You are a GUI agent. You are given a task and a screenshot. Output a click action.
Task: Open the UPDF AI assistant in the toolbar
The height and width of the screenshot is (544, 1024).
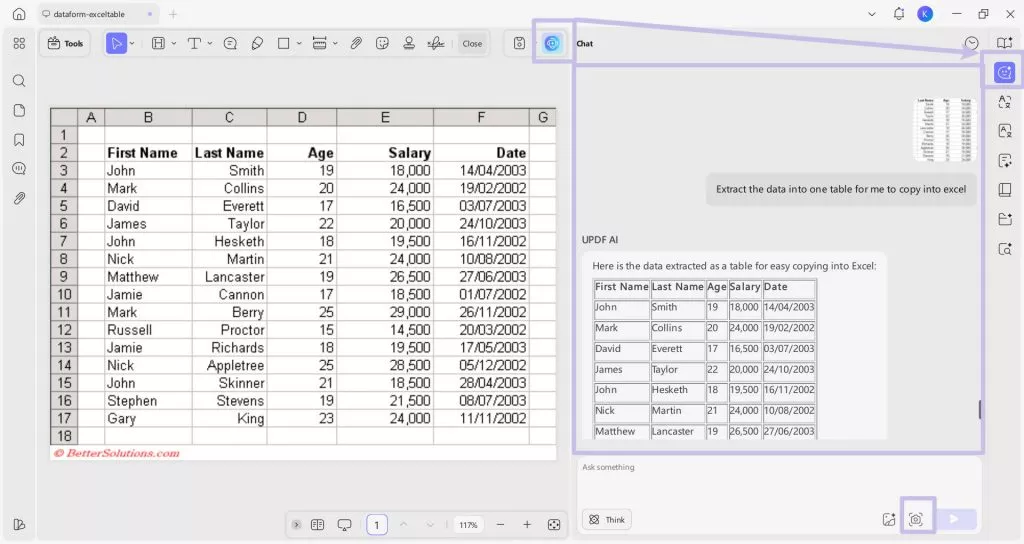(x=552, y=43)
